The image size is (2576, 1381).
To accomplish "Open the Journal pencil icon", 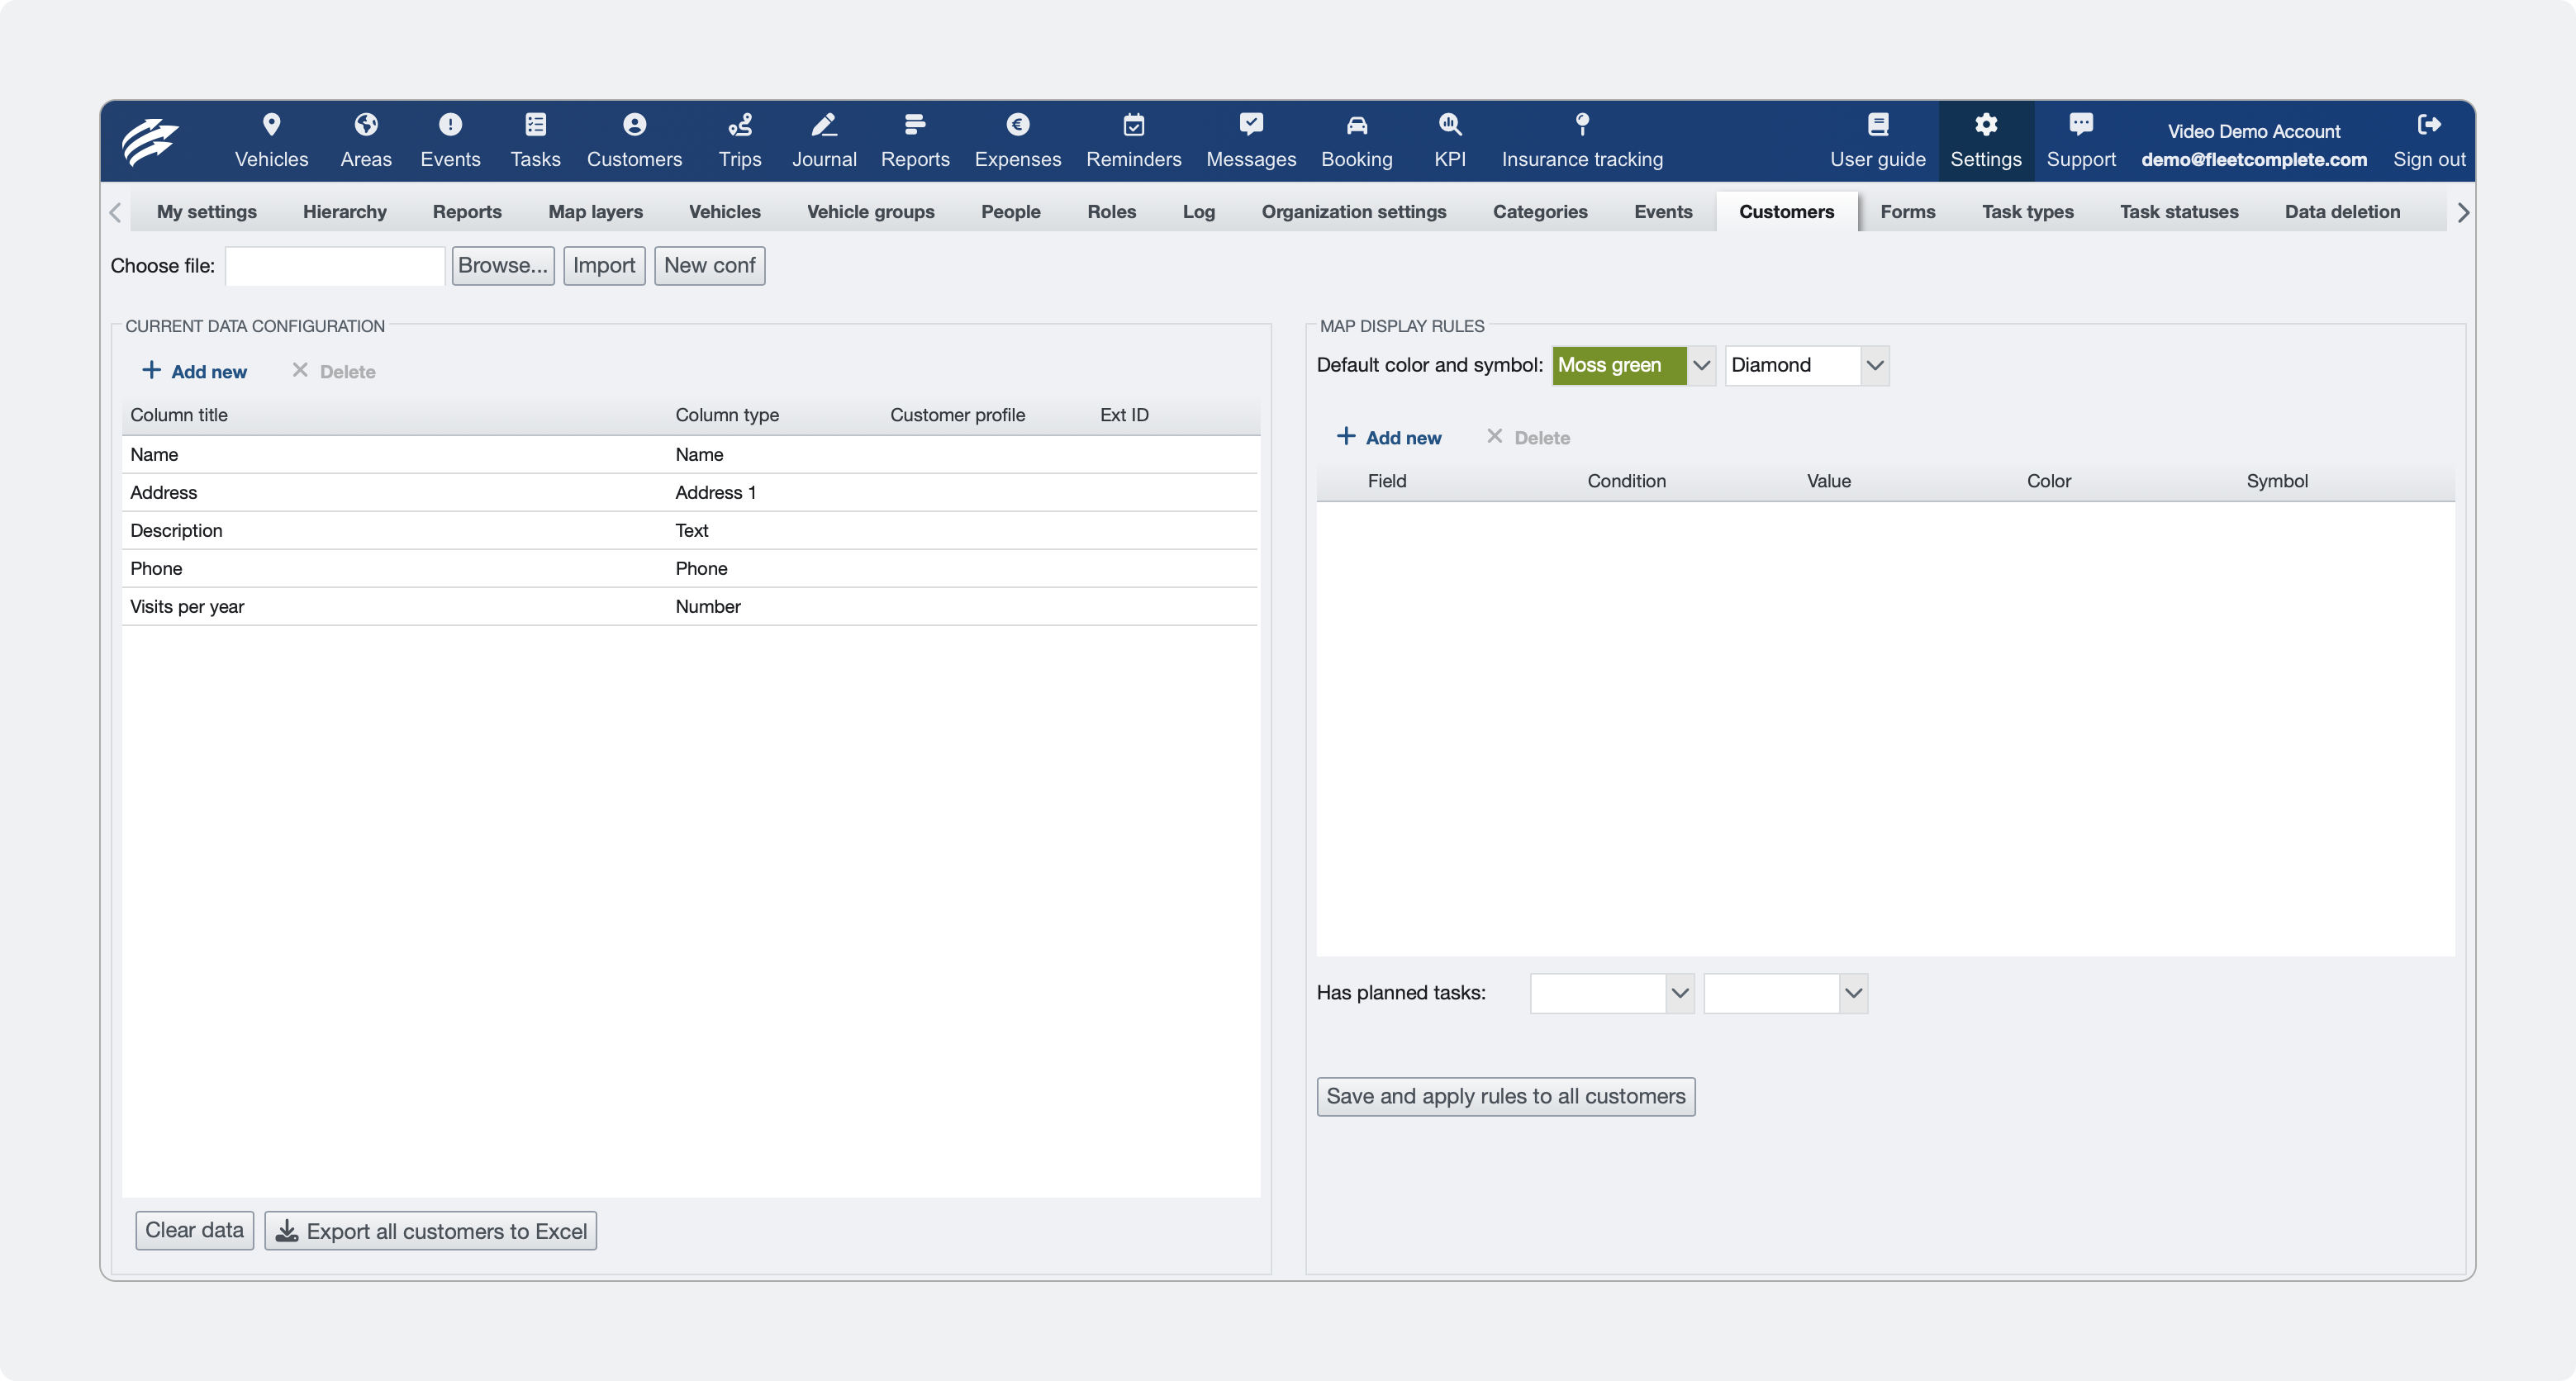I will point(824,125).
